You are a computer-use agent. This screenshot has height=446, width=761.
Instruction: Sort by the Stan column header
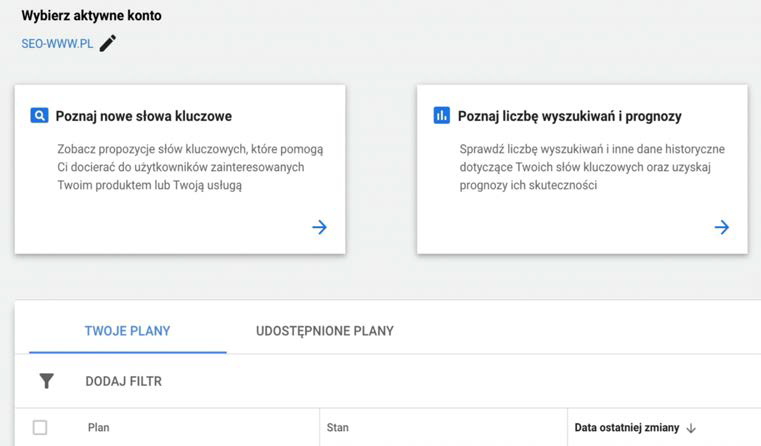pos(337,428)
